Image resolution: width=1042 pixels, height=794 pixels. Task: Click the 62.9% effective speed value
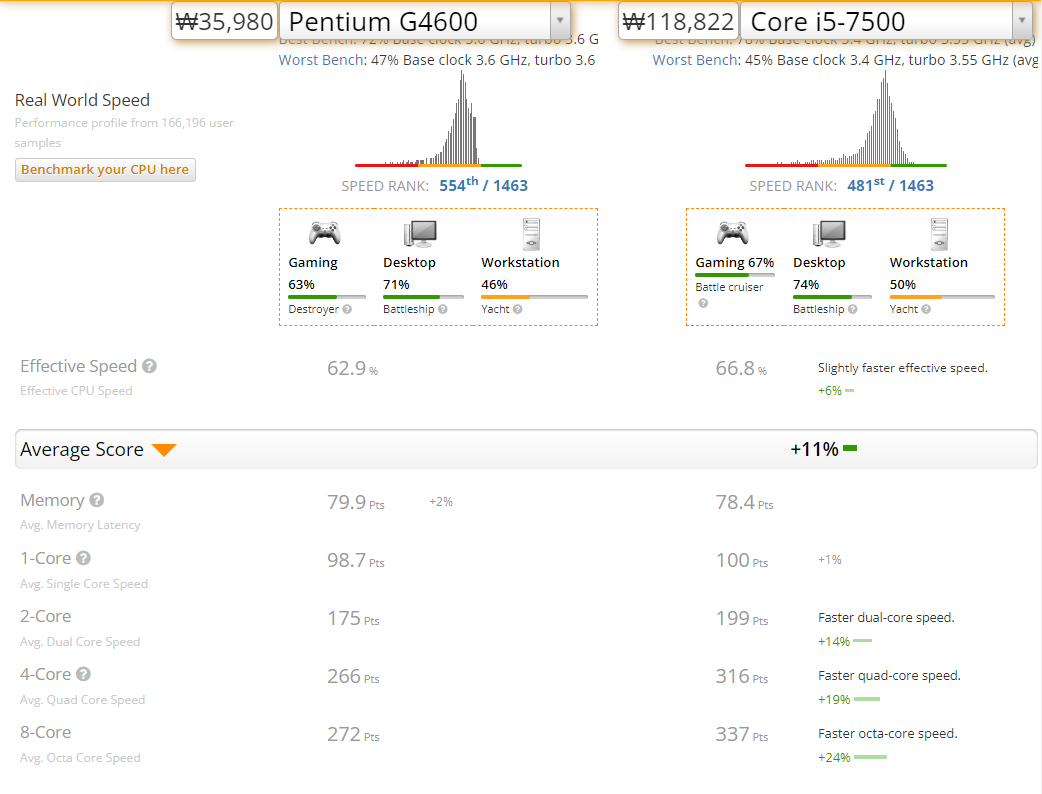pyautogui.click(x=352, y=368)
